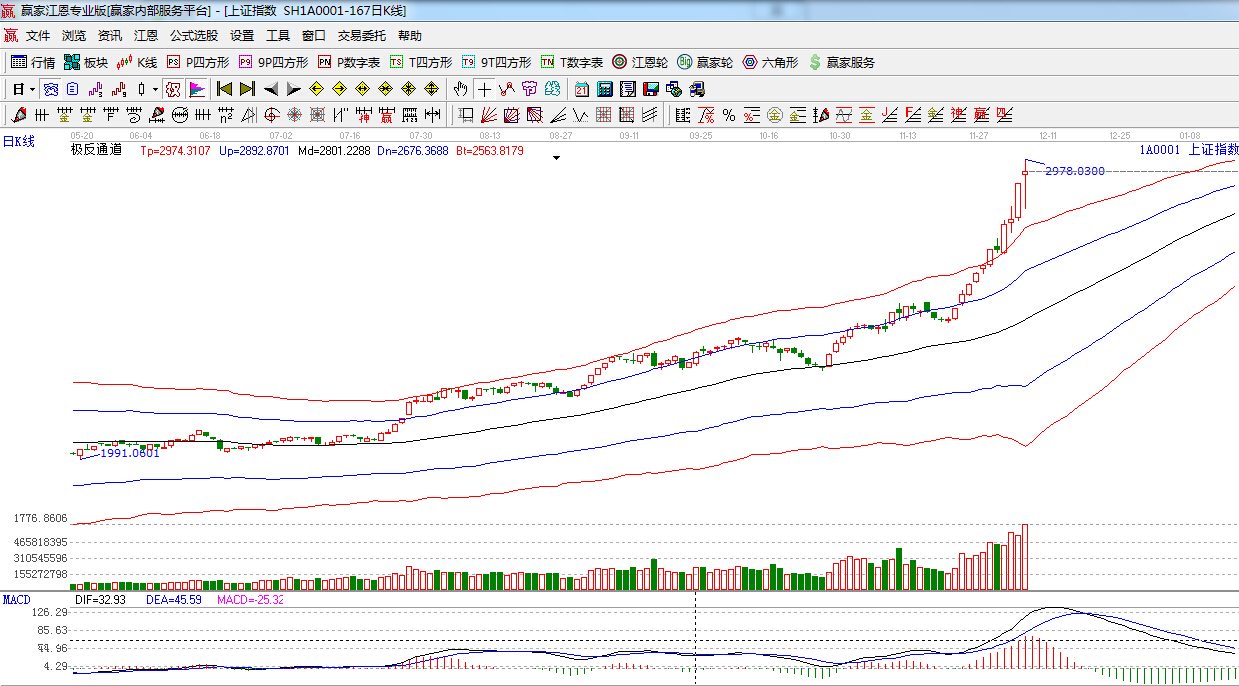Open the 公式选股 menu
This screenshot has height=686, width=1239.
(x=194, y=35)
